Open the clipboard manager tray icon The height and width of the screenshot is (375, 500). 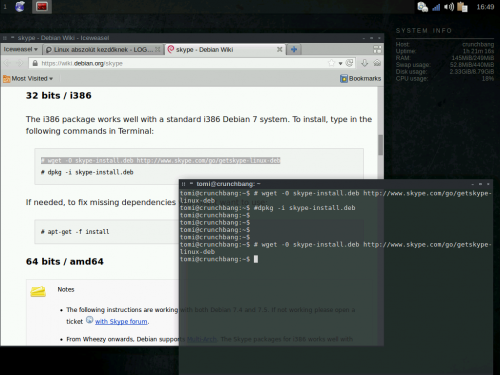click(462, 7)
